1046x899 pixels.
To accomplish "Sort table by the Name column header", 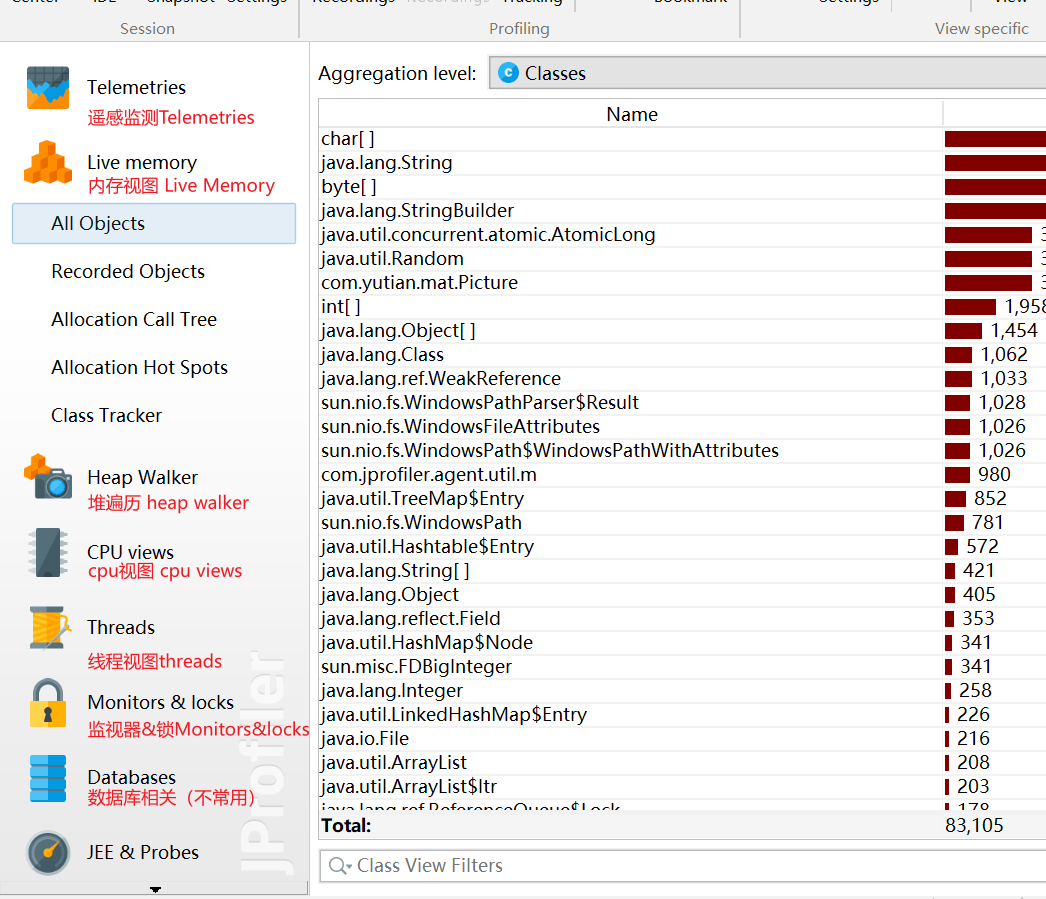I will click(631, 114).
